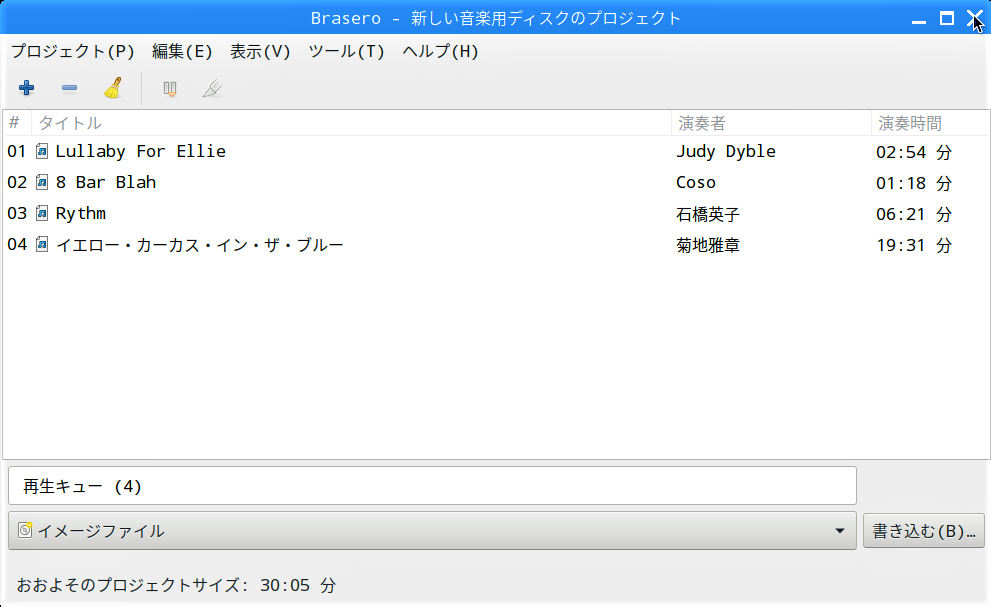The height and width of the screenshot is (607, 991).
Task: Select the track イエロー・カーカス・イン・ザ・ブルー
Action: [x=200, y=245]
